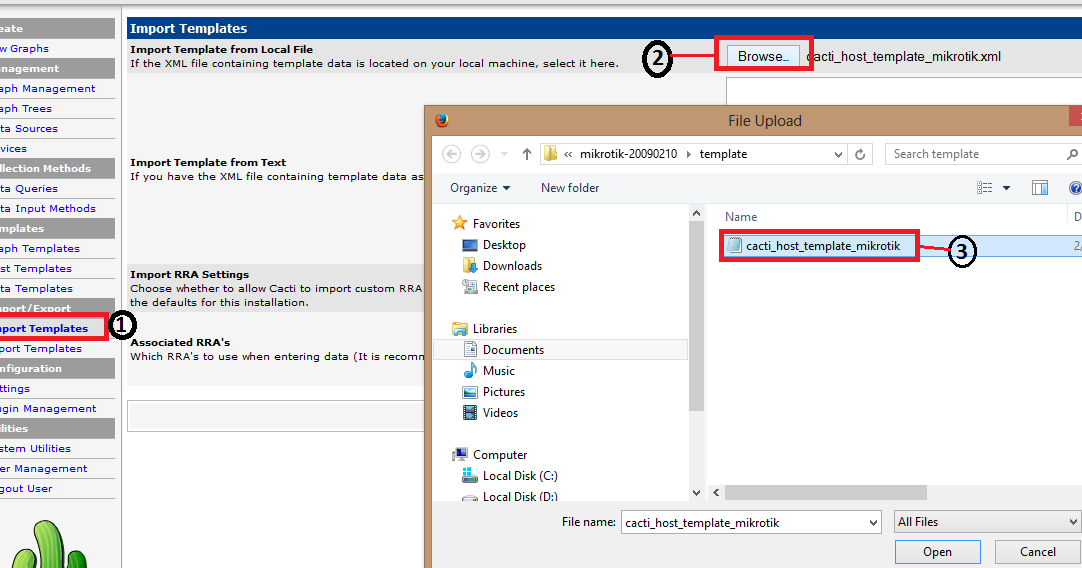Select Local Disk (C:)
The image size is (1082, 568).
click(520, 476)
